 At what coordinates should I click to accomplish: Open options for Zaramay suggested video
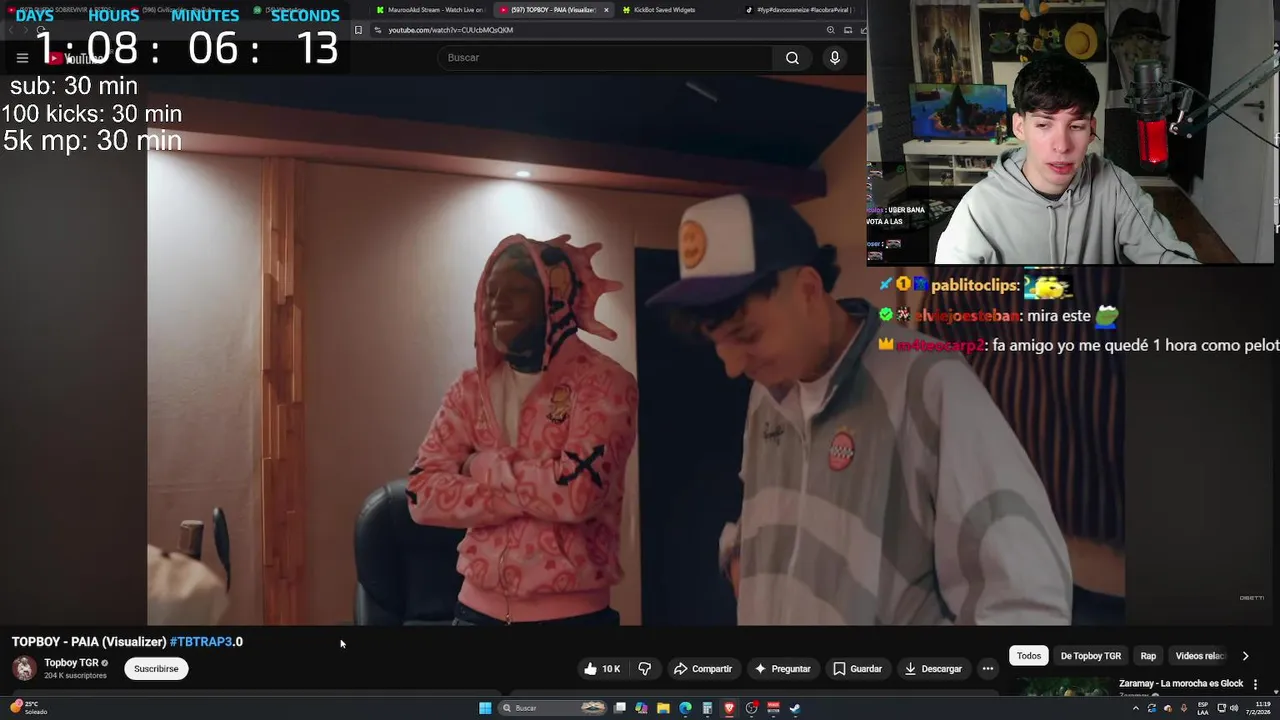tap(1255, 685)
